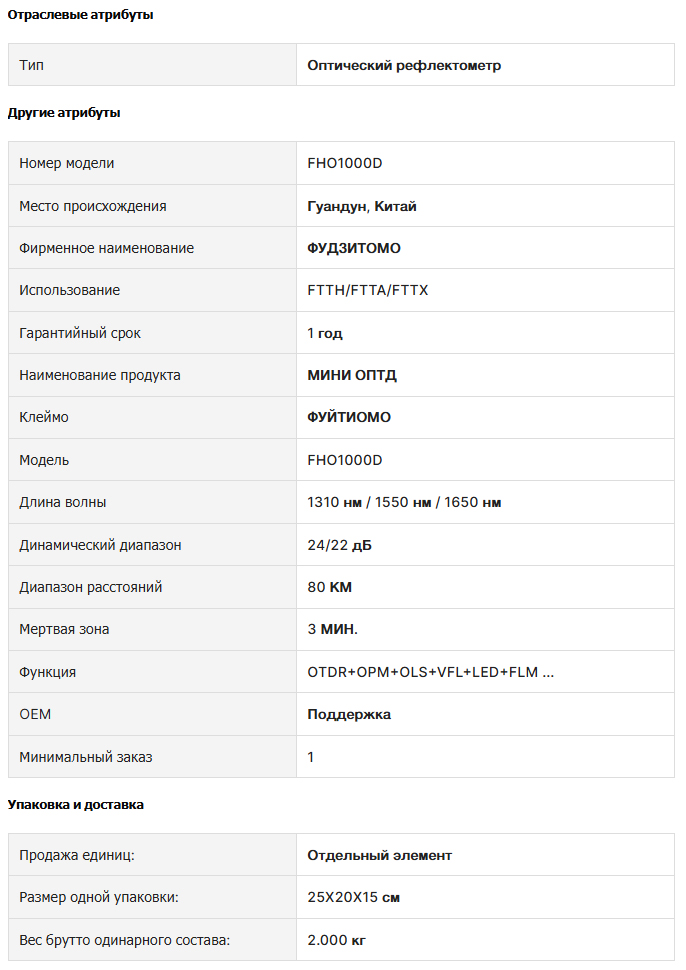Select the 'Номер модели' FHO1000D value
The image size is (686, 970).
tap(345, 163)
